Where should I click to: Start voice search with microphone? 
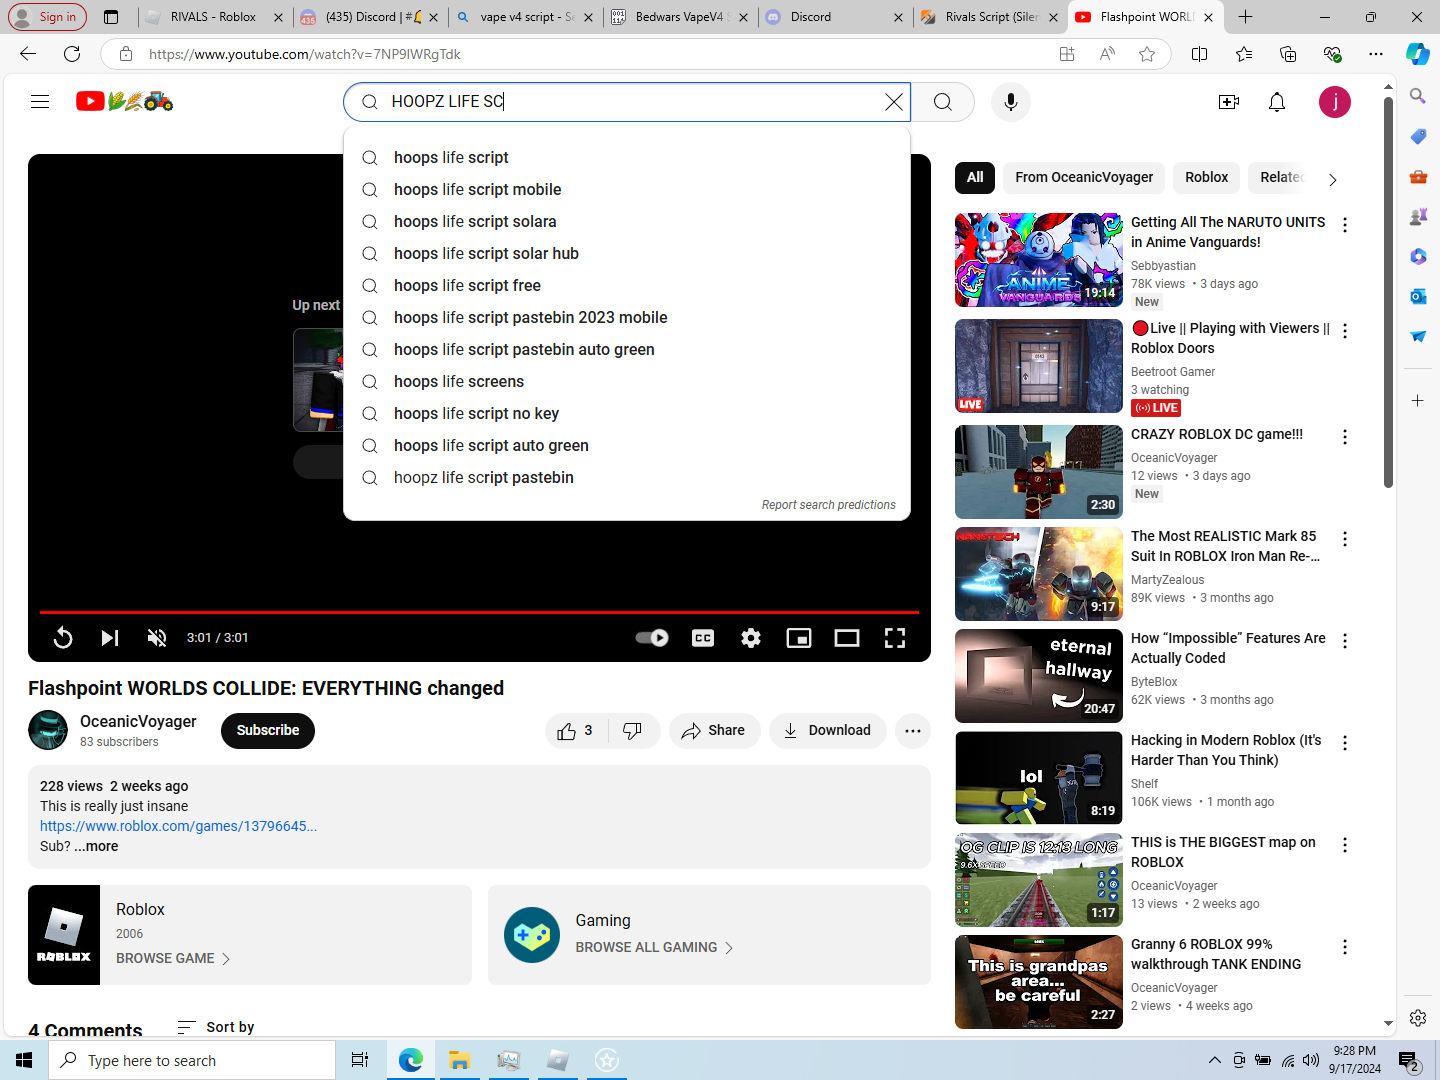[x=1011, y=102]
